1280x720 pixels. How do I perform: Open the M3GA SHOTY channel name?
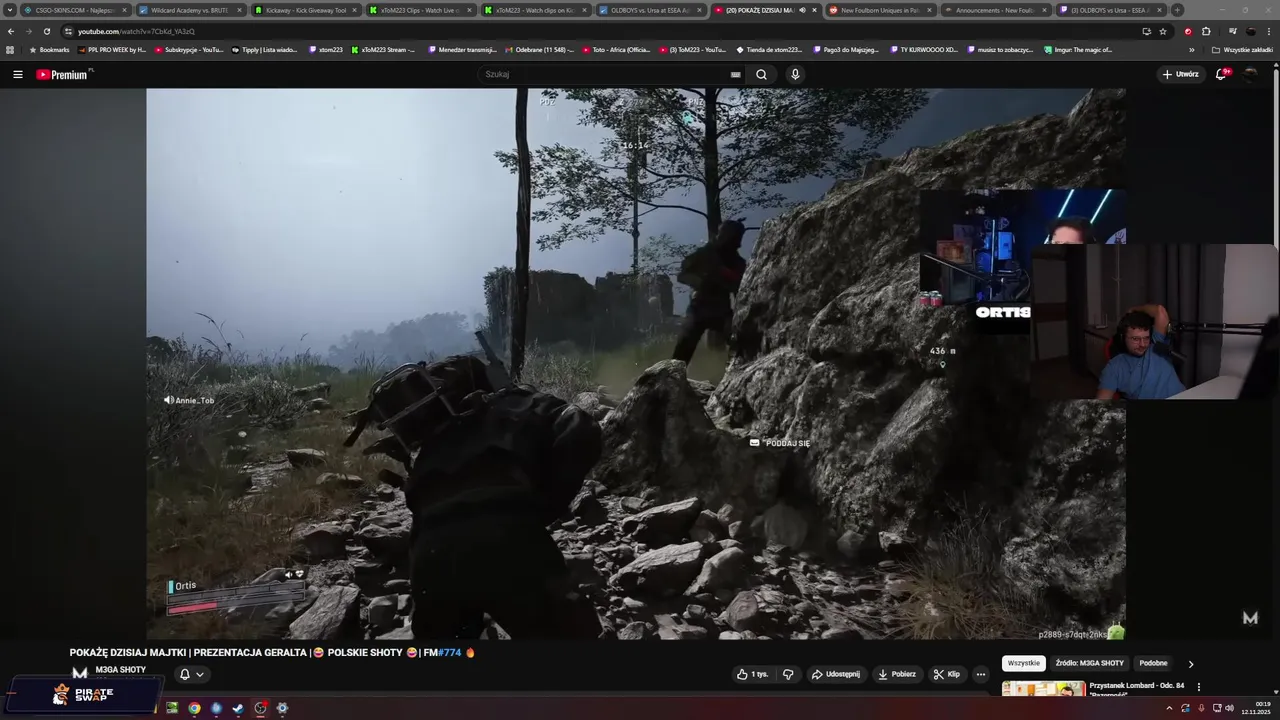coord(121,670)
